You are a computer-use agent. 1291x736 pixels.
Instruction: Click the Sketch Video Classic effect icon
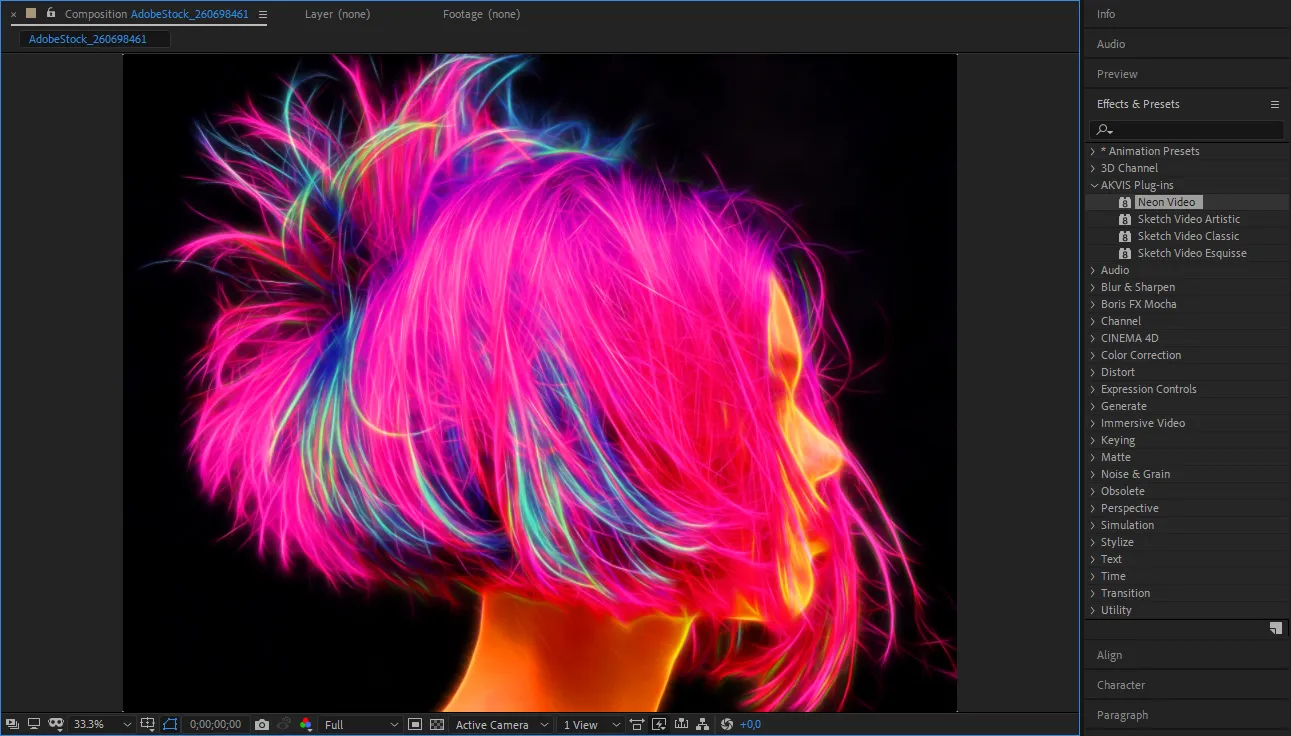[1125, 236]
